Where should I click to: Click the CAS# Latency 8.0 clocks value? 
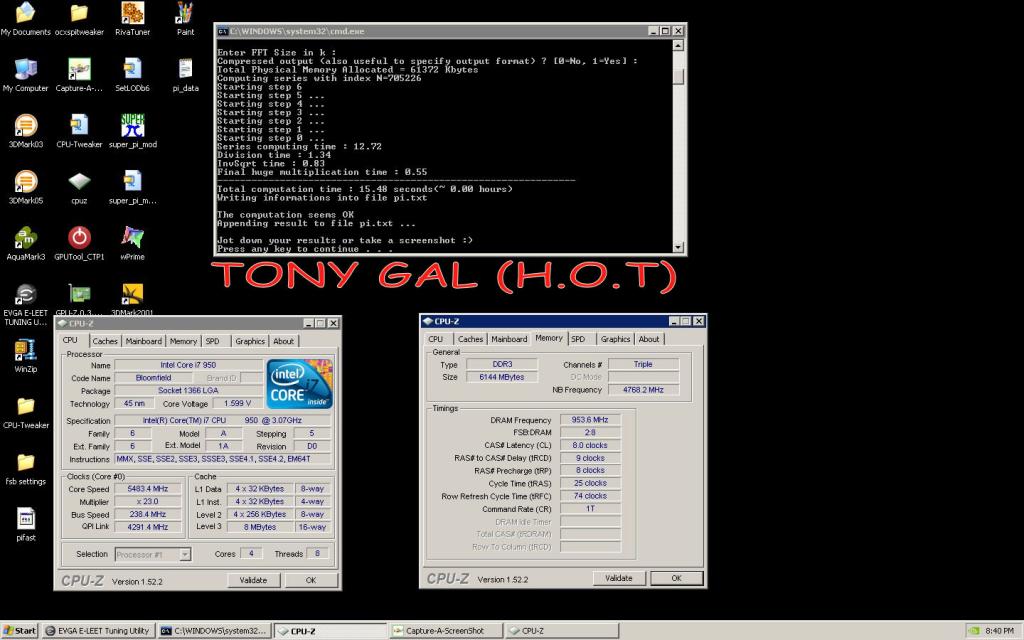[x=590, y=445]
